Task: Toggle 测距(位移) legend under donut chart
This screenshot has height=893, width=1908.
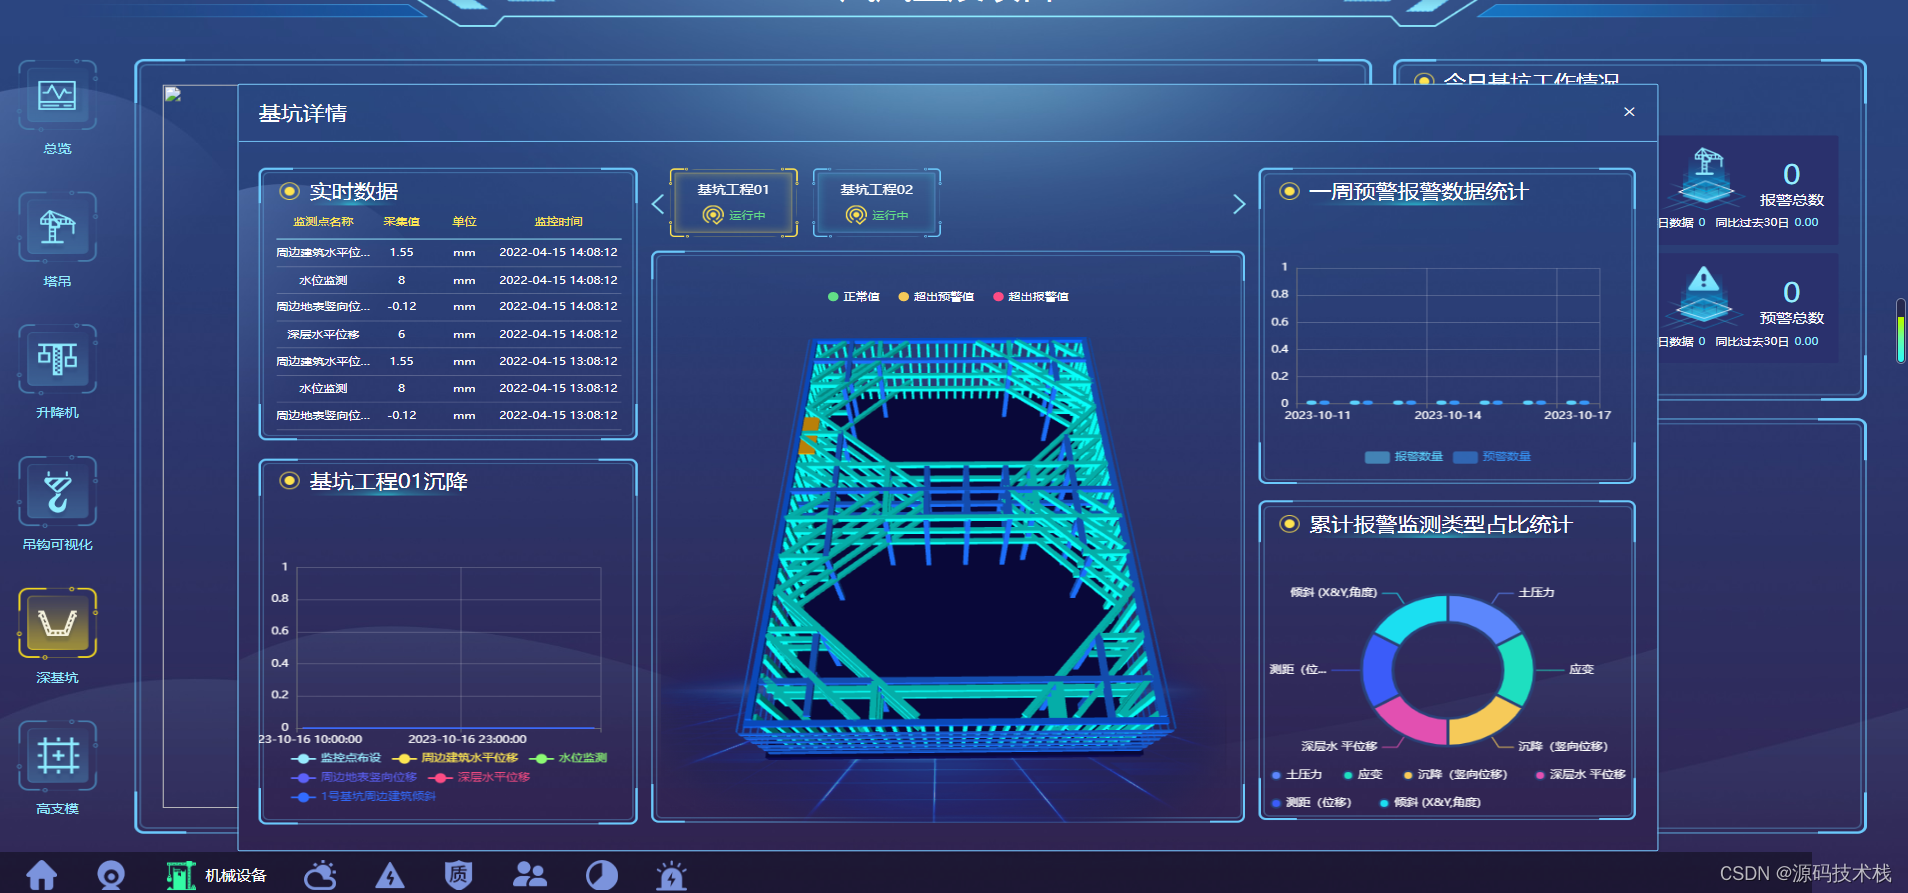Action: tap(1311, 803)
